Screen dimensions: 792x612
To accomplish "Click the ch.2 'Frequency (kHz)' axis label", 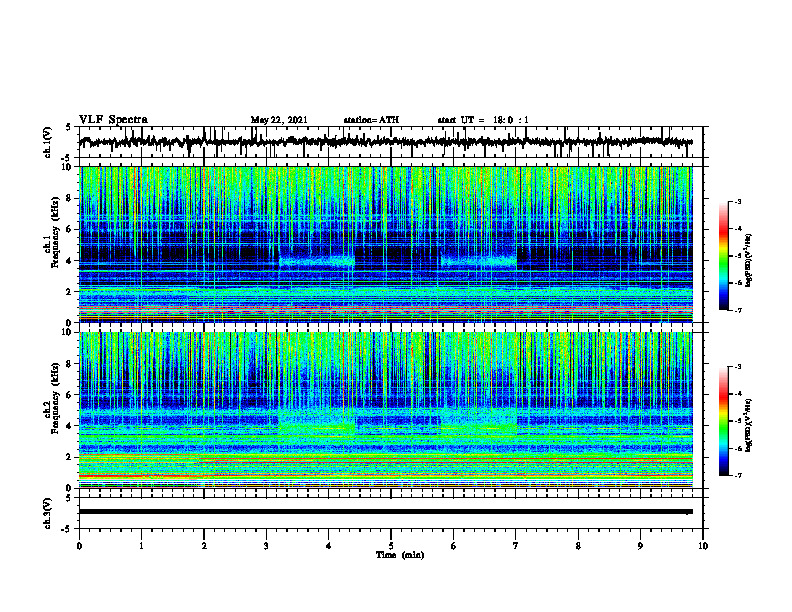I will point(55,398).
